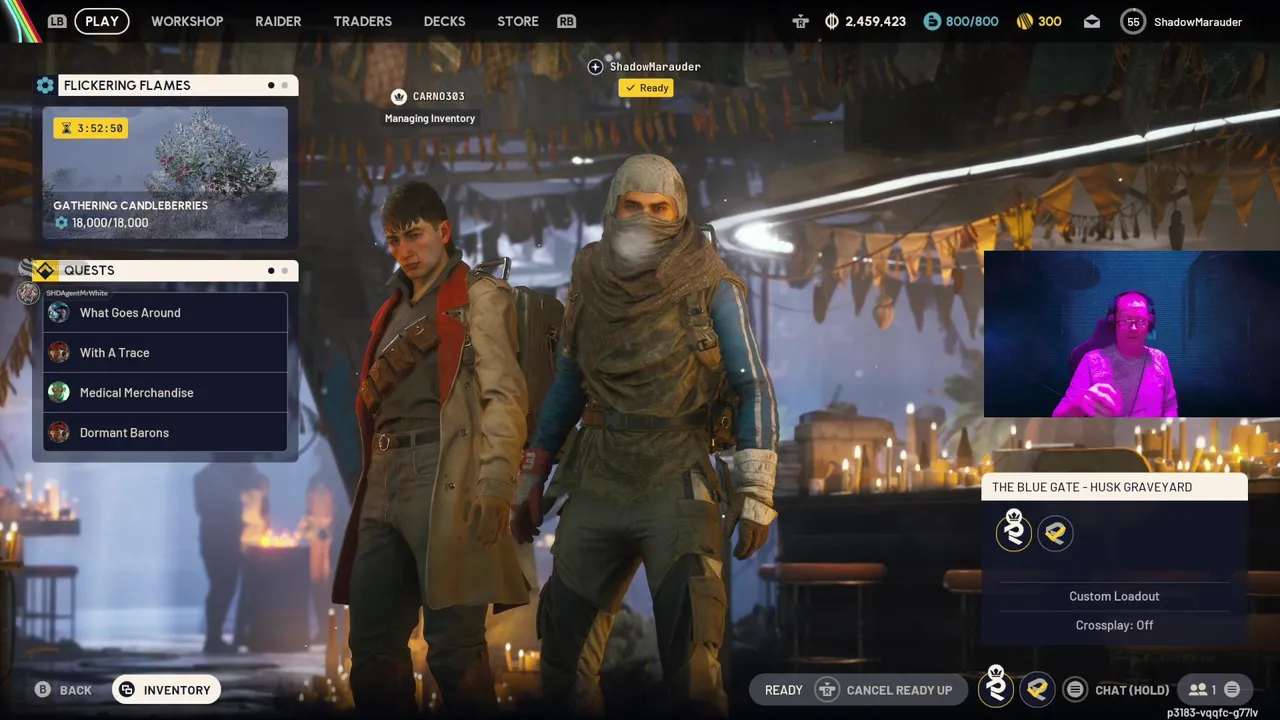The image size is (1280, 720).
Task: Click the stick icon beside Cancel Ready Up
Action: [x=827, y=690]
